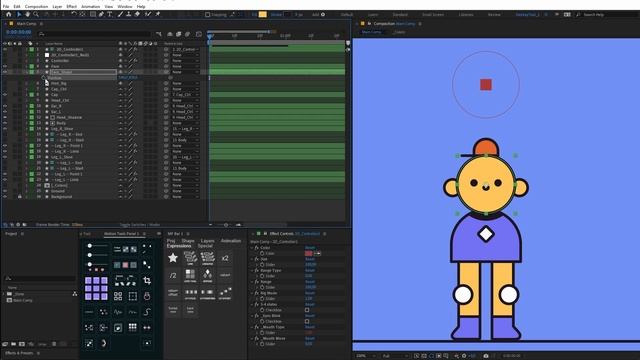The width and height of the screenshot is (640, 360).
Task: Select the Clone Stamp tool
Action: click(129, 14)
